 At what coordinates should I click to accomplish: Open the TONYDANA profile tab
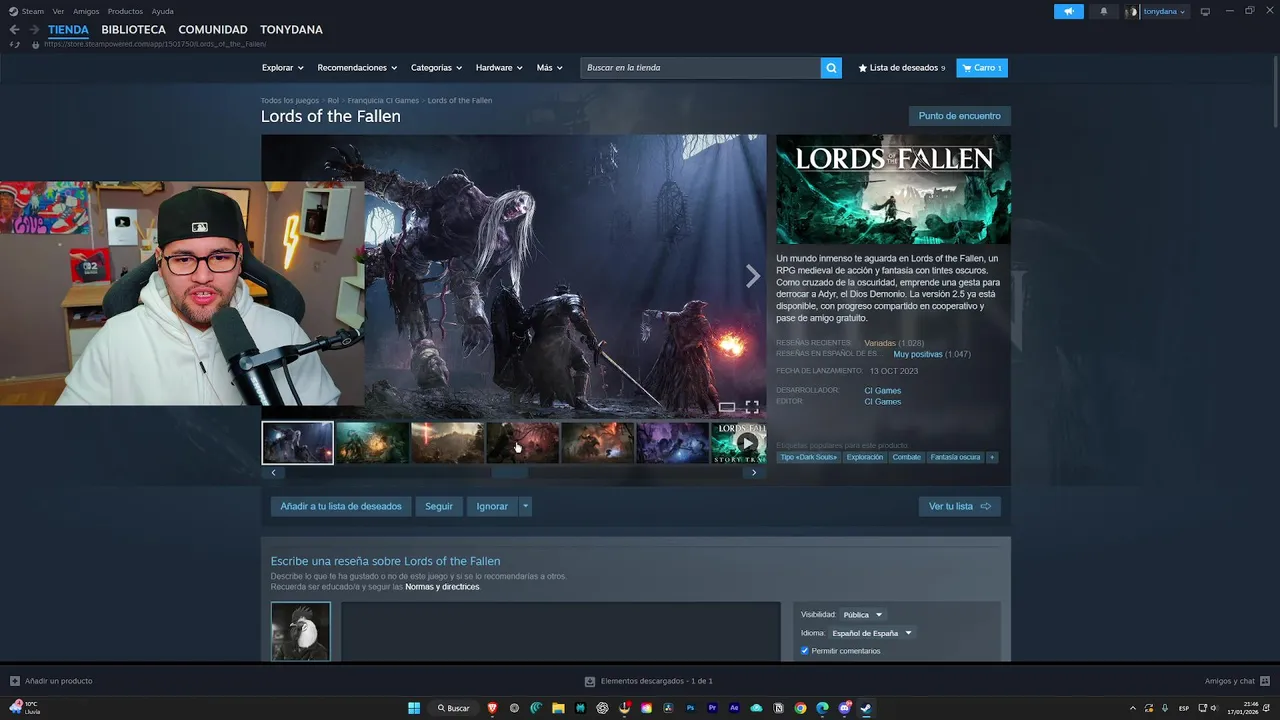pos(291,30)
